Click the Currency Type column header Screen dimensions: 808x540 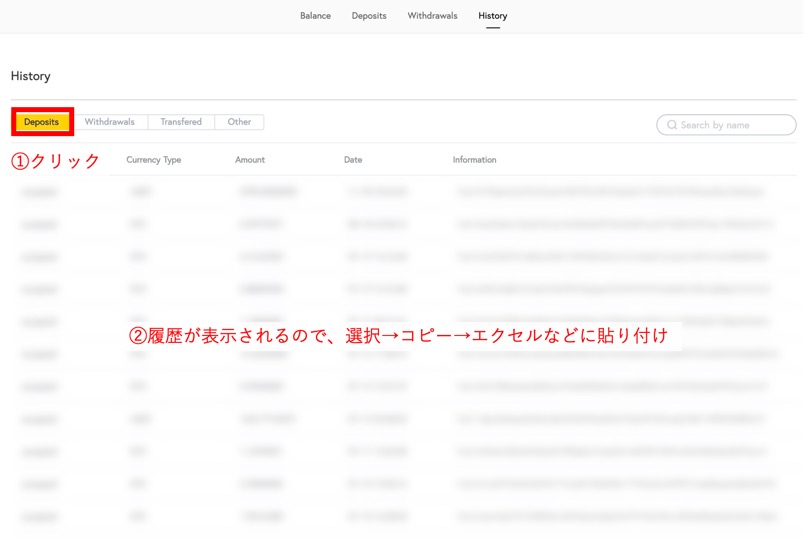(x=154, y=160)
